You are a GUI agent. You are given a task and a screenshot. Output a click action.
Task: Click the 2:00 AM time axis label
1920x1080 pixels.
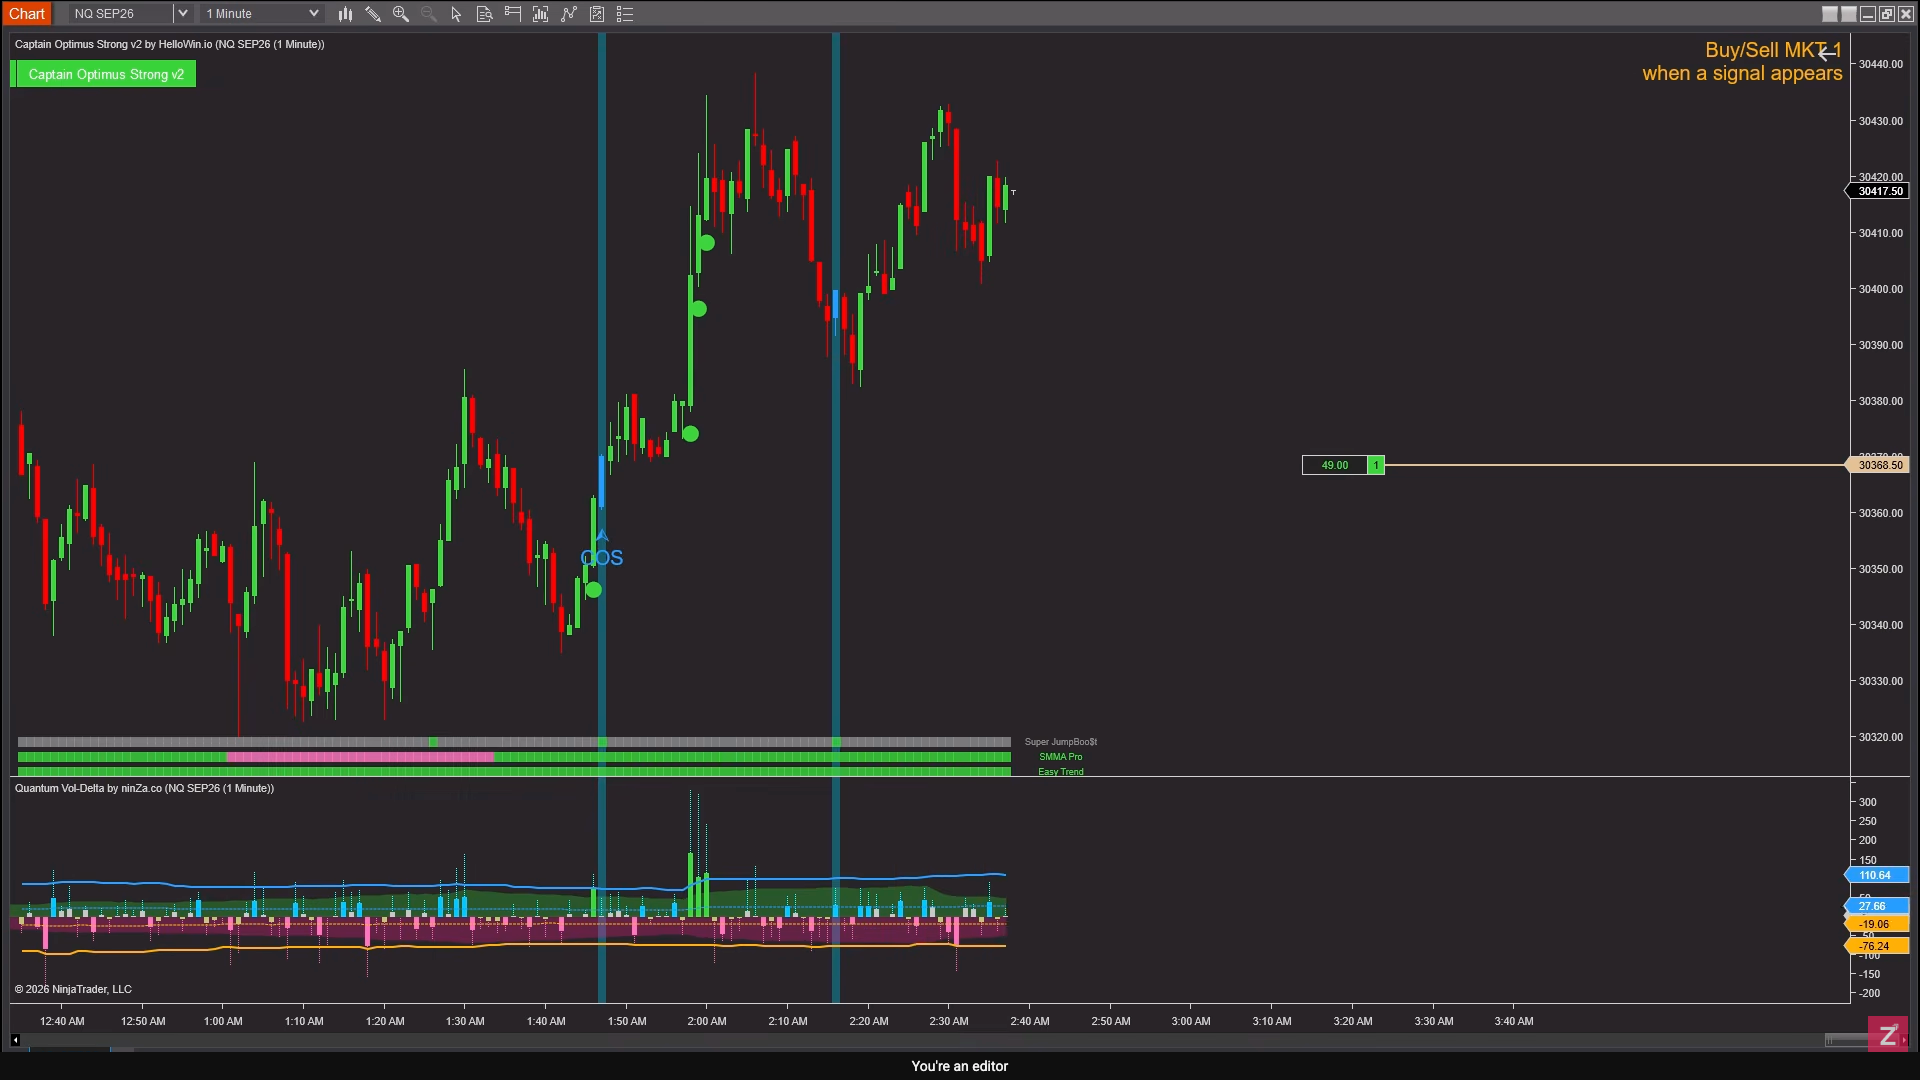tap(707, 1021)
